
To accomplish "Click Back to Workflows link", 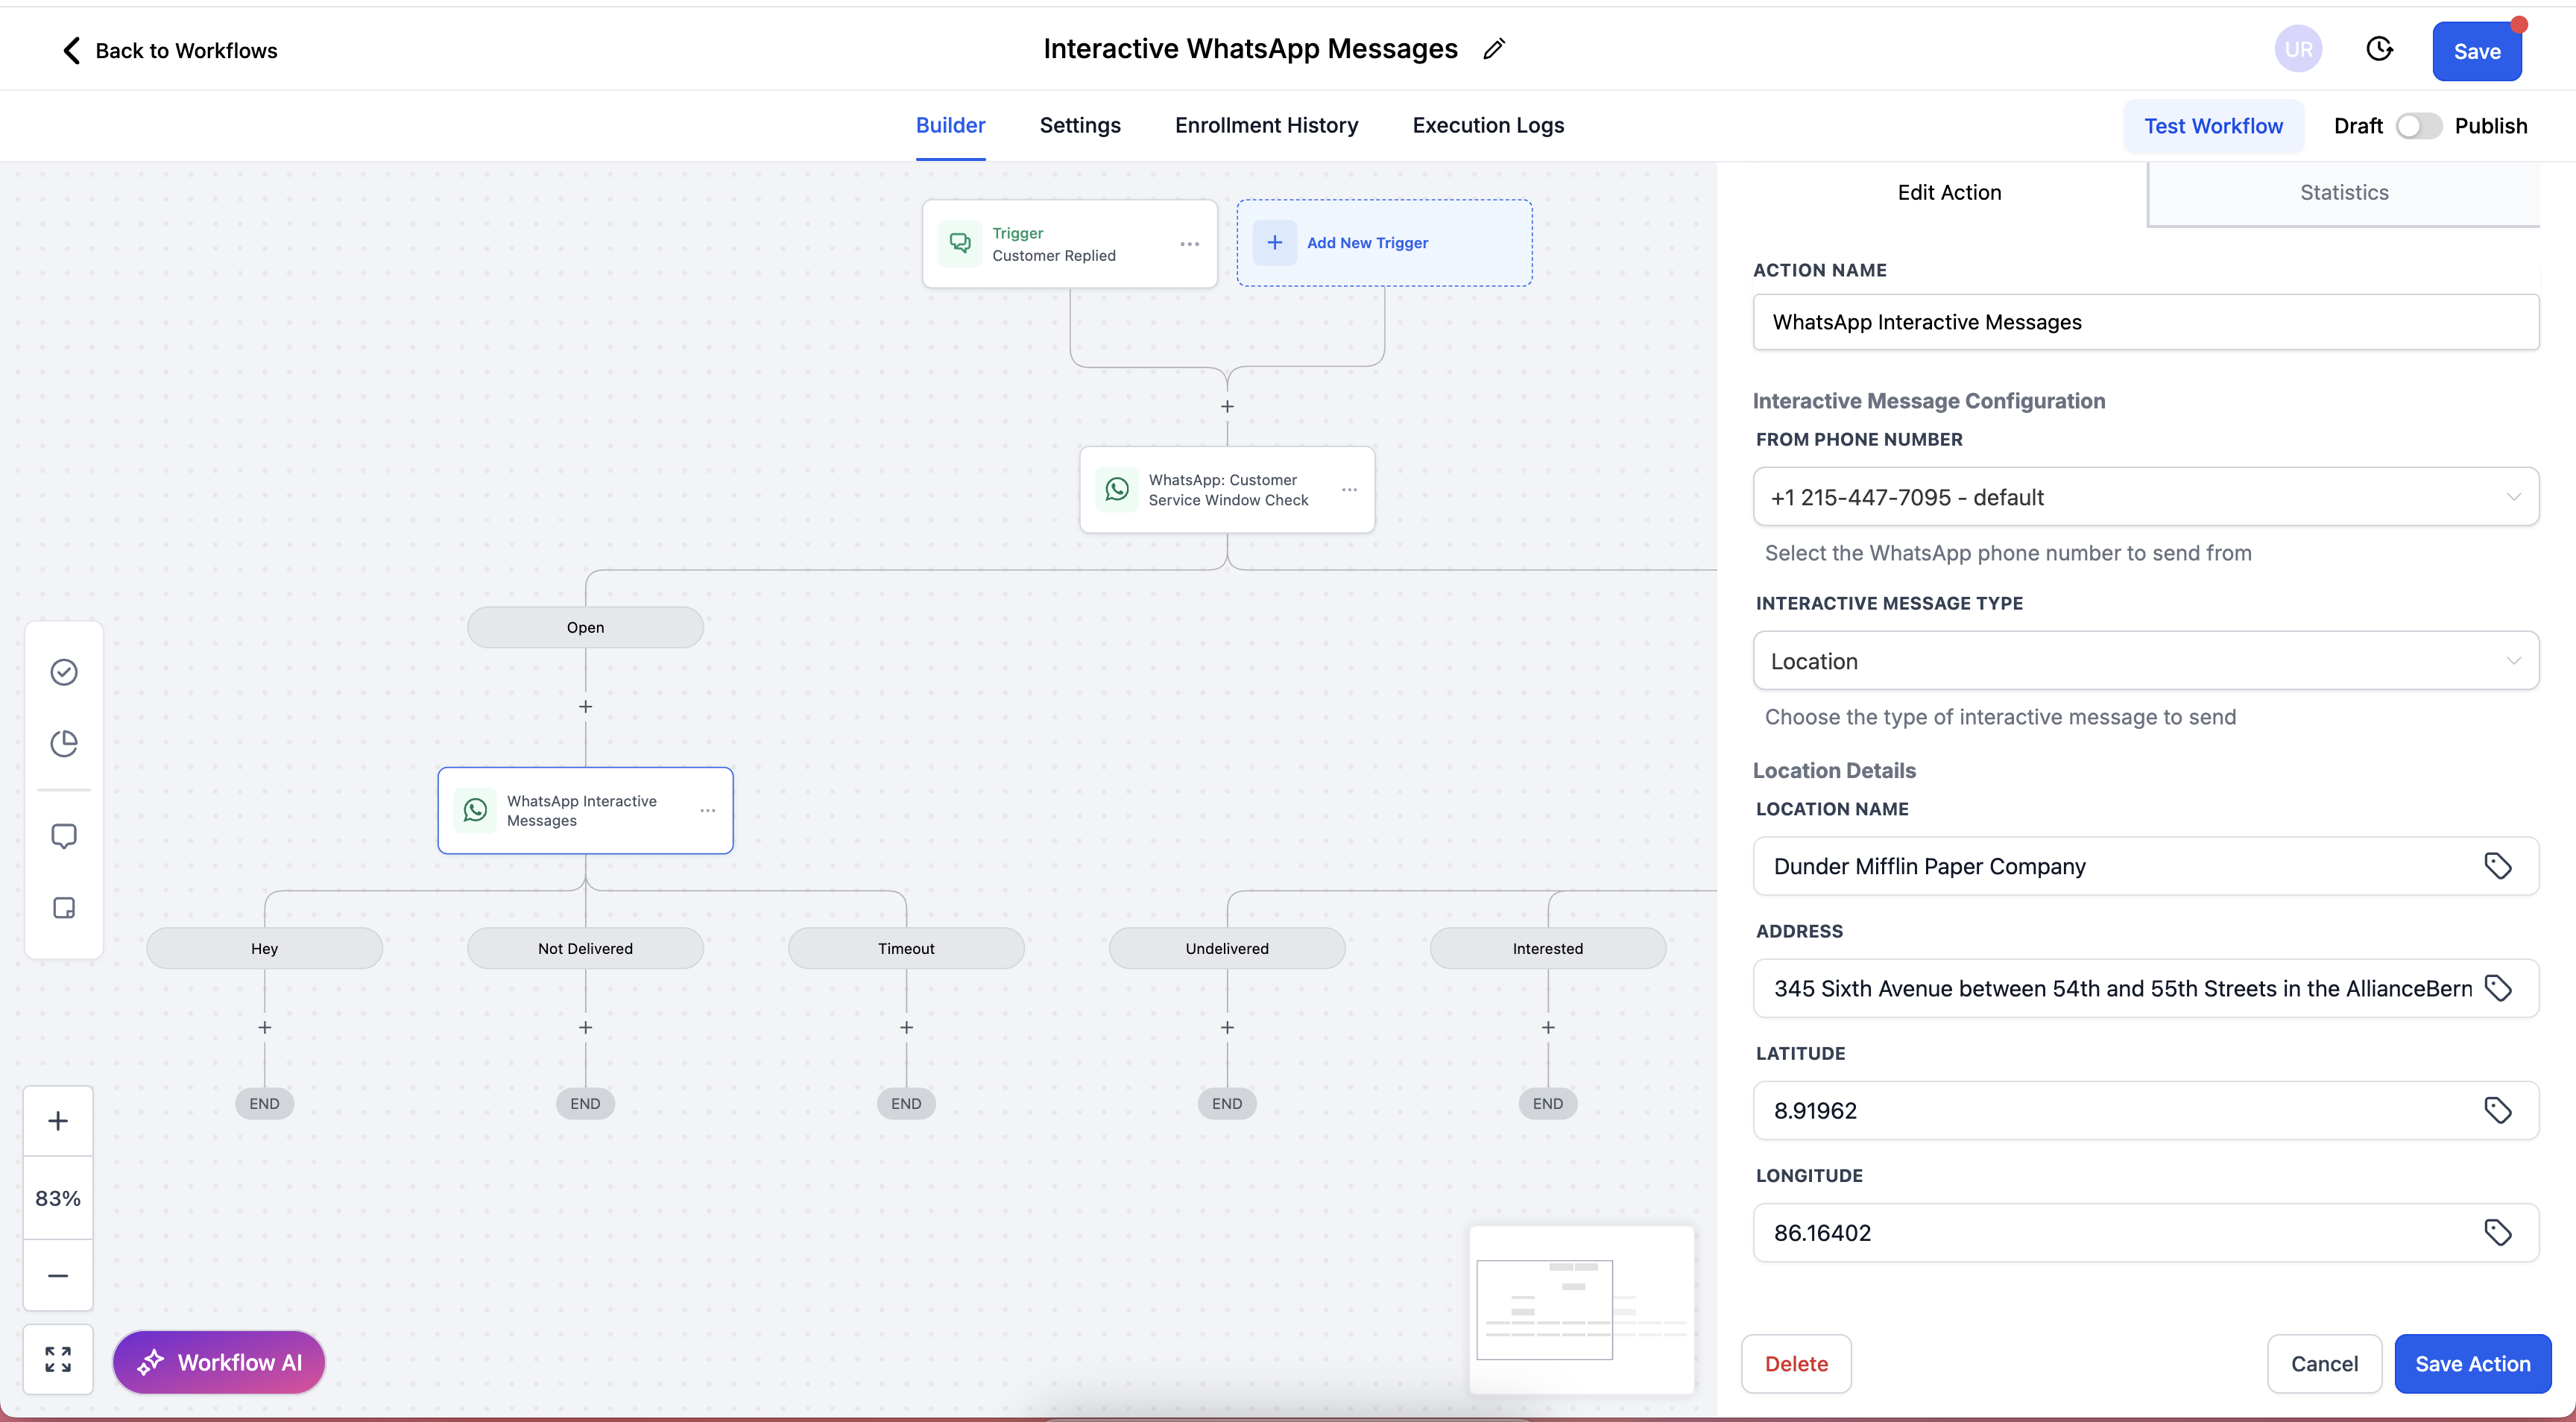I will point(170,51).
